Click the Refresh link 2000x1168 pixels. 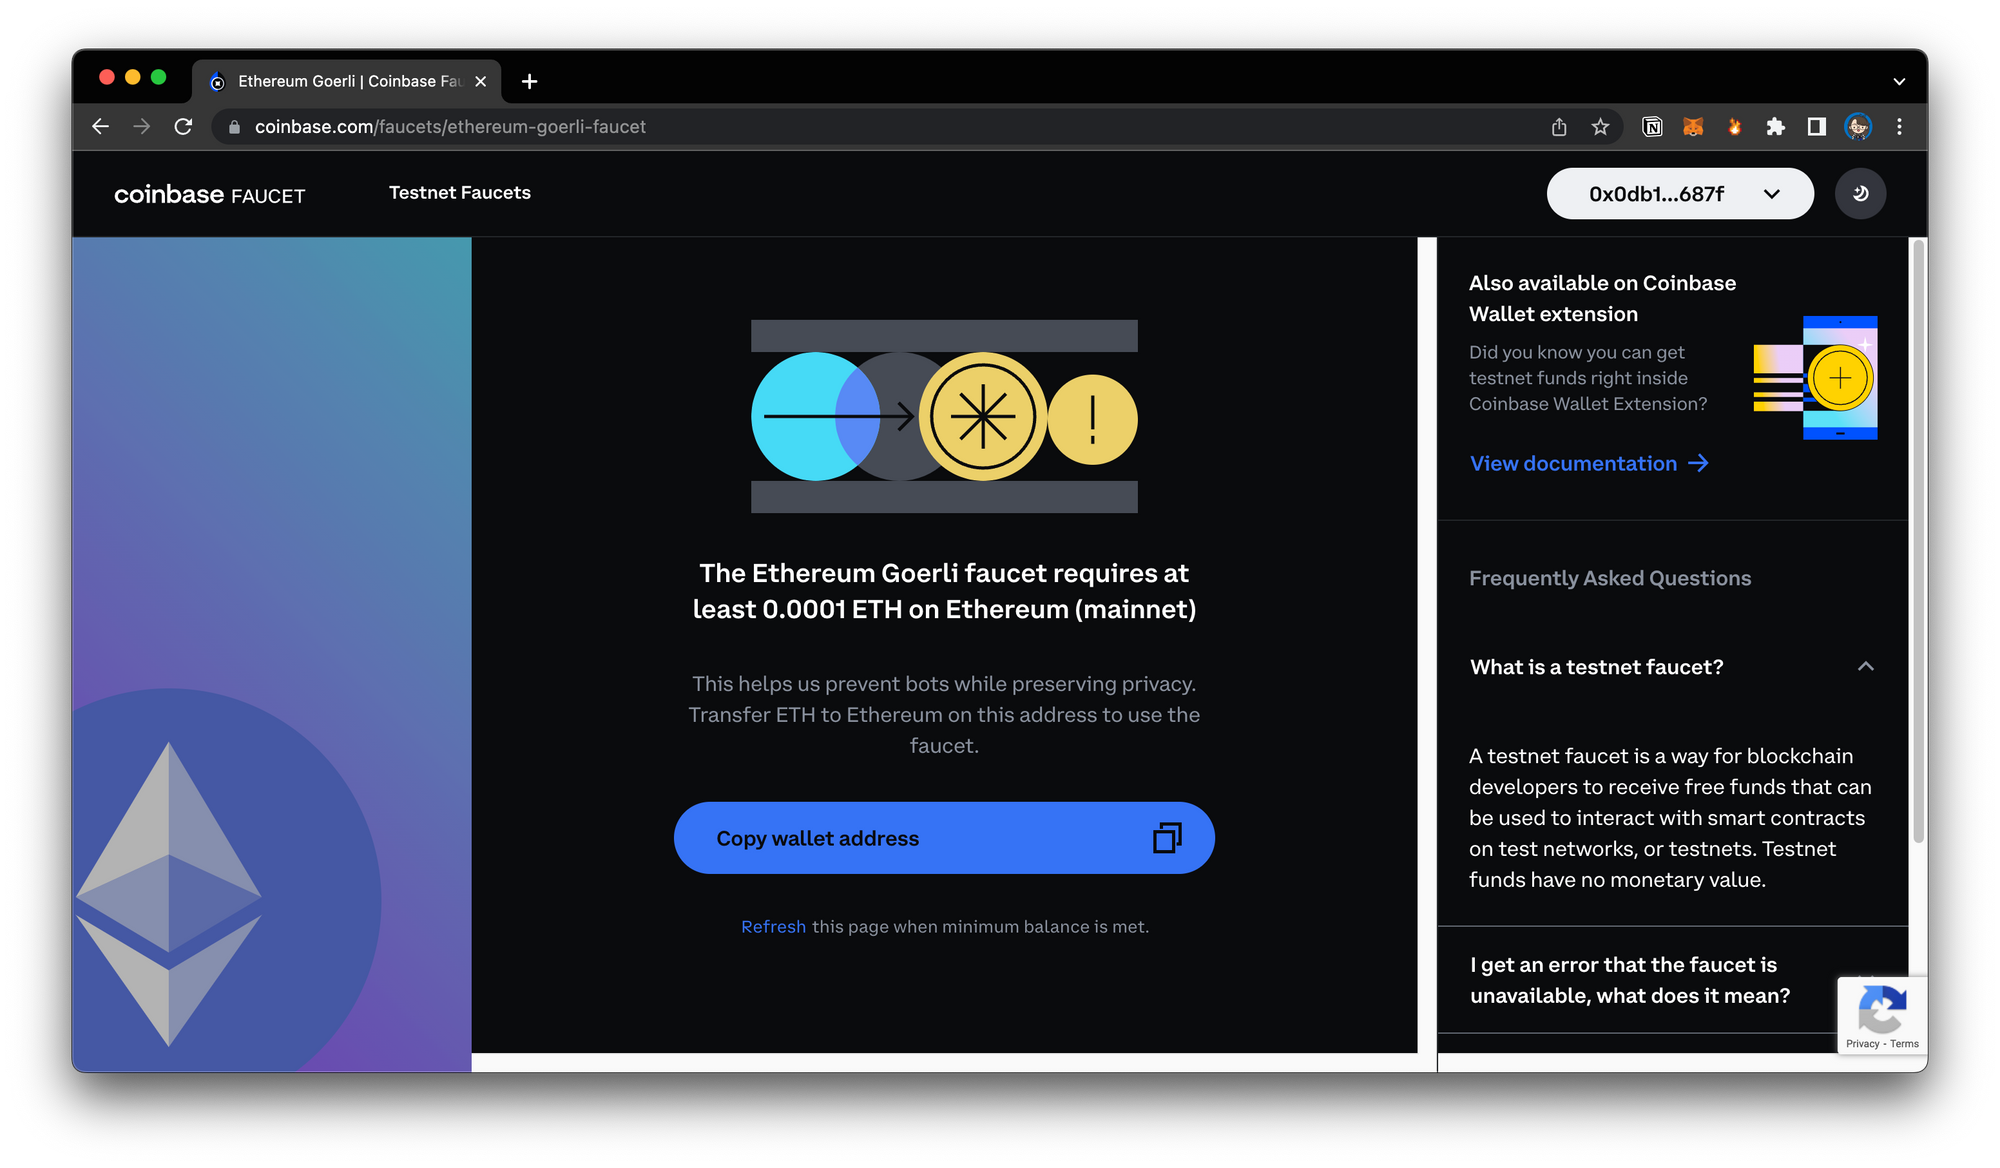pyautogui.click(x=773, y=927)
